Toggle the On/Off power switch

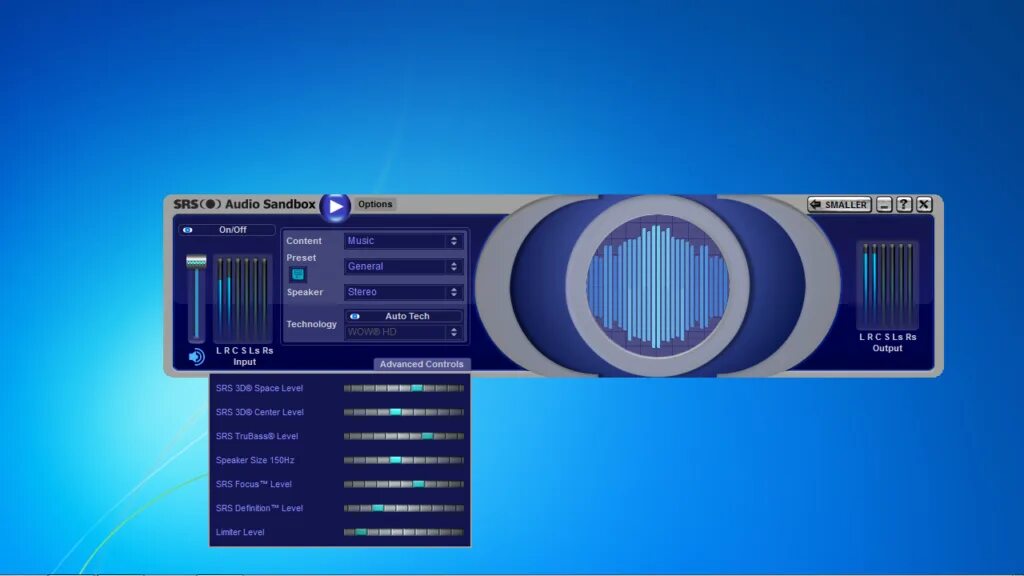[x=227, y=230]
